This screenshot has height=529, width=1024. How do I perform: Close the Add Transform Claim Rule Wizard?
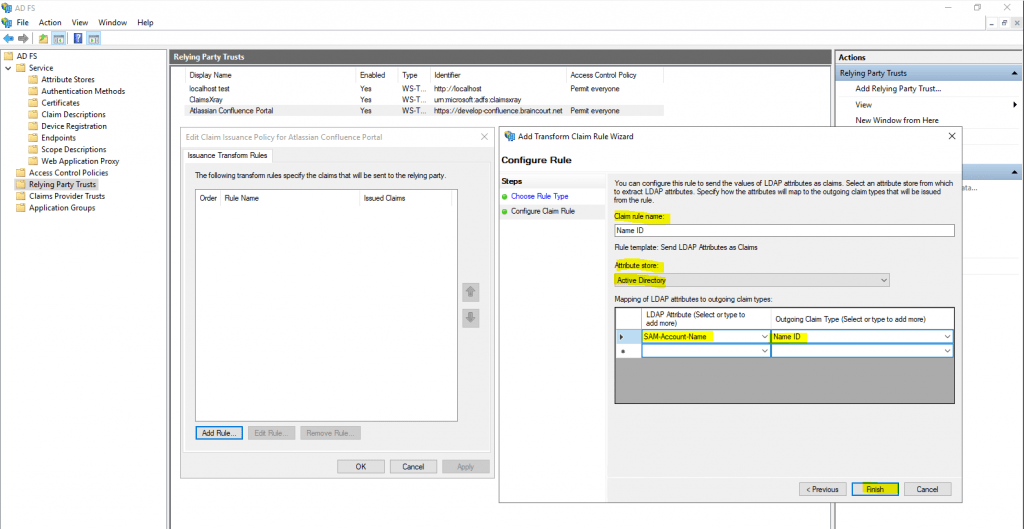click(x=952, y=136)
